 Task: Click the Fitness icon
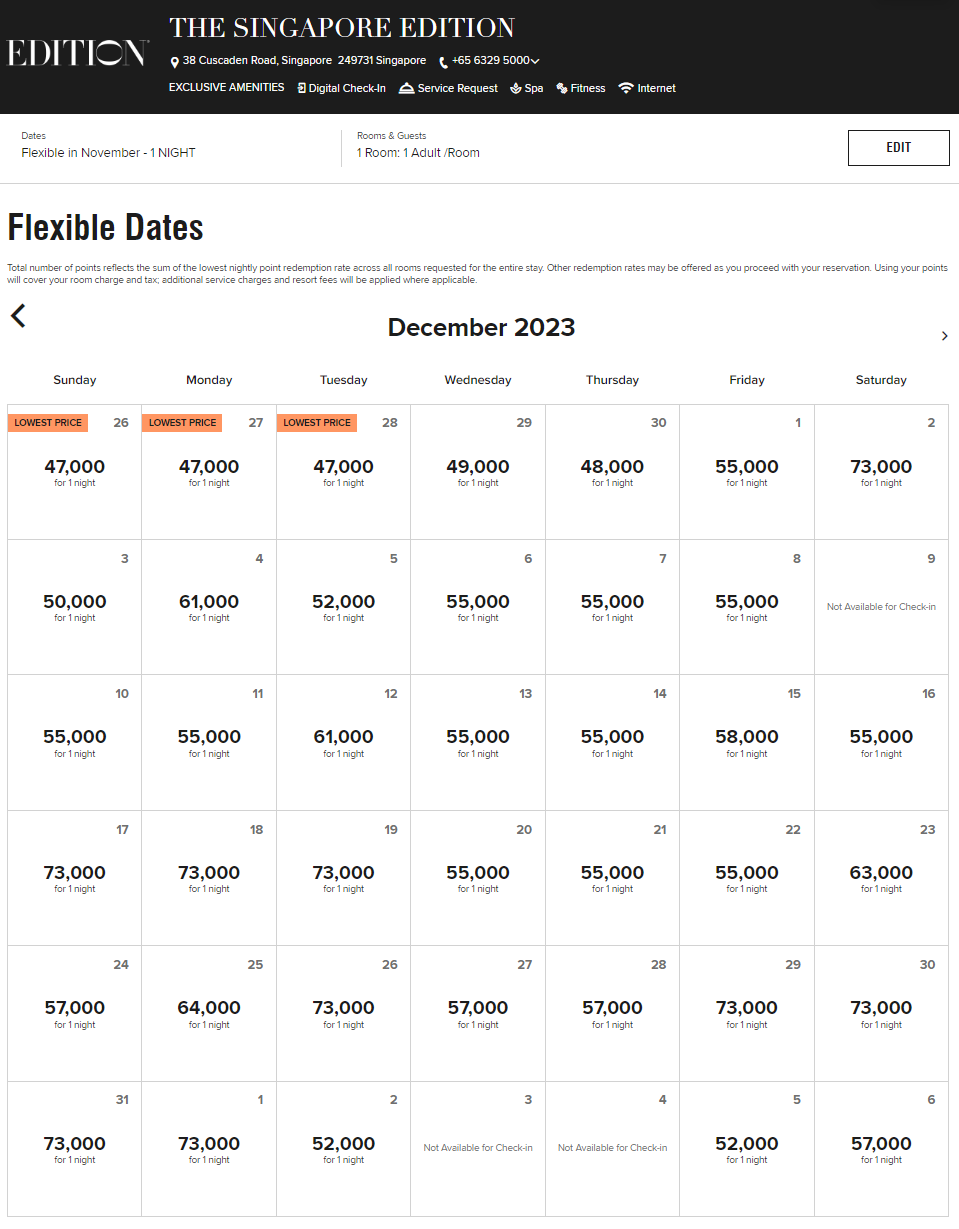[562, 88]
